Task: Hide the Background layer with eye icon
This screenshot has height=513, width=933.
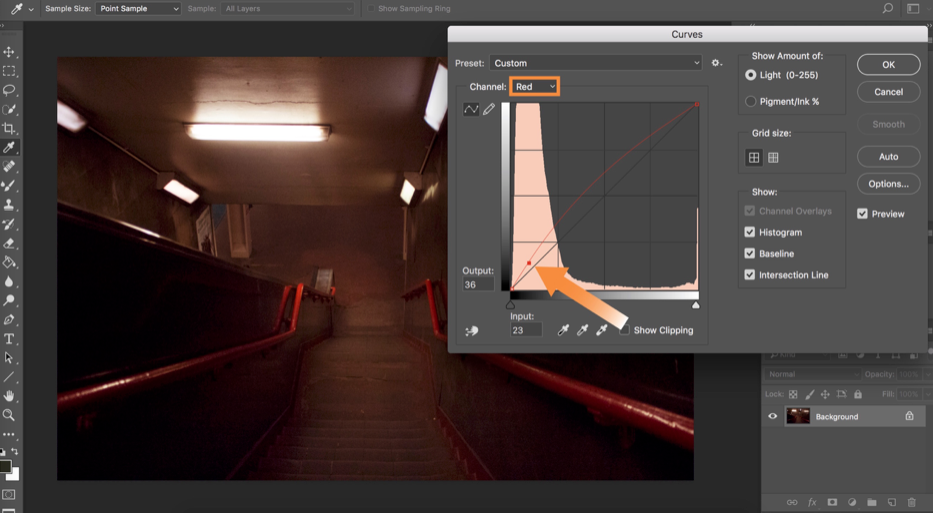Action: [x=772, y=416]
